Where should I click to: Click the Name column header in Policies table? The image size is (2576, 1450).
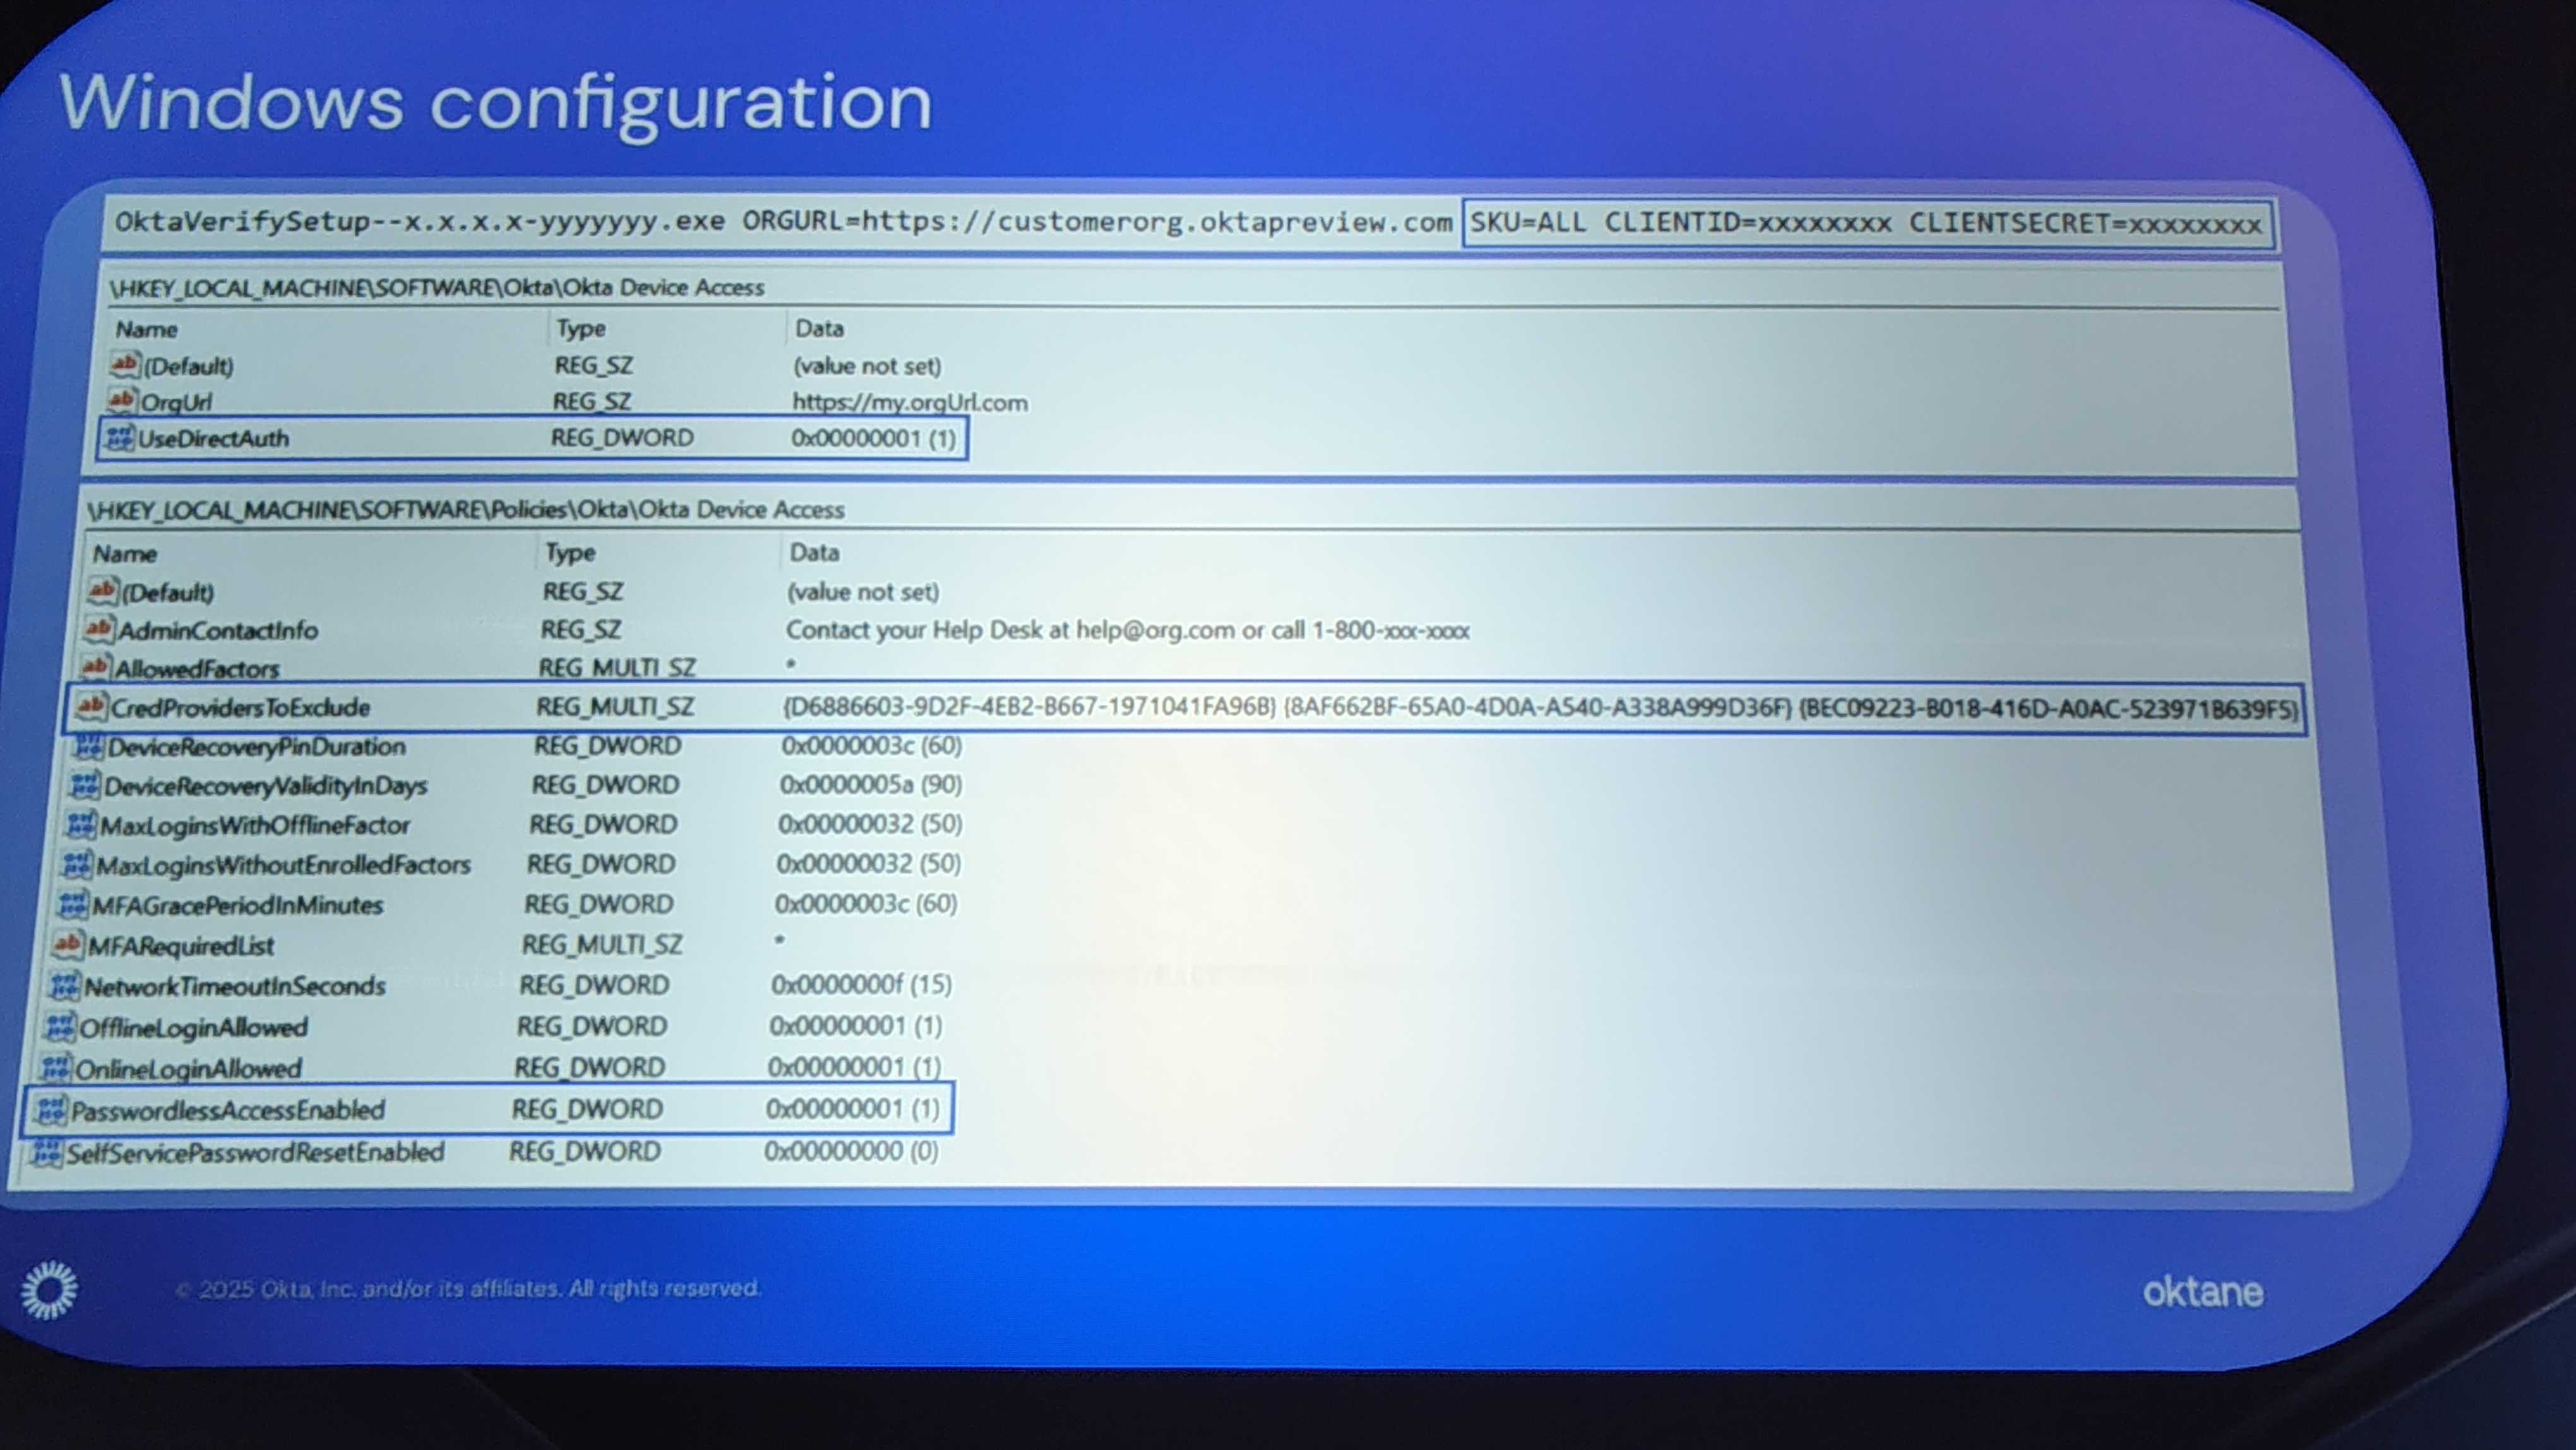pyautogui.click(x=125, y=554)
